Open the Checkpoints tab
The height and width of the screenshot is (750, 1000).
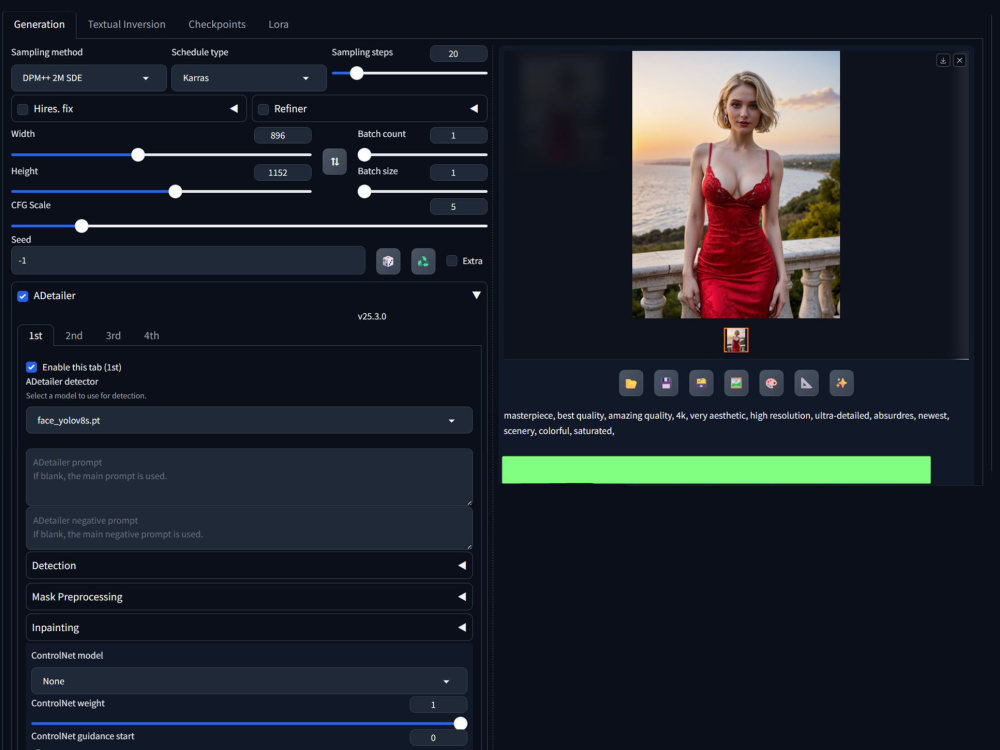point(217,24)
